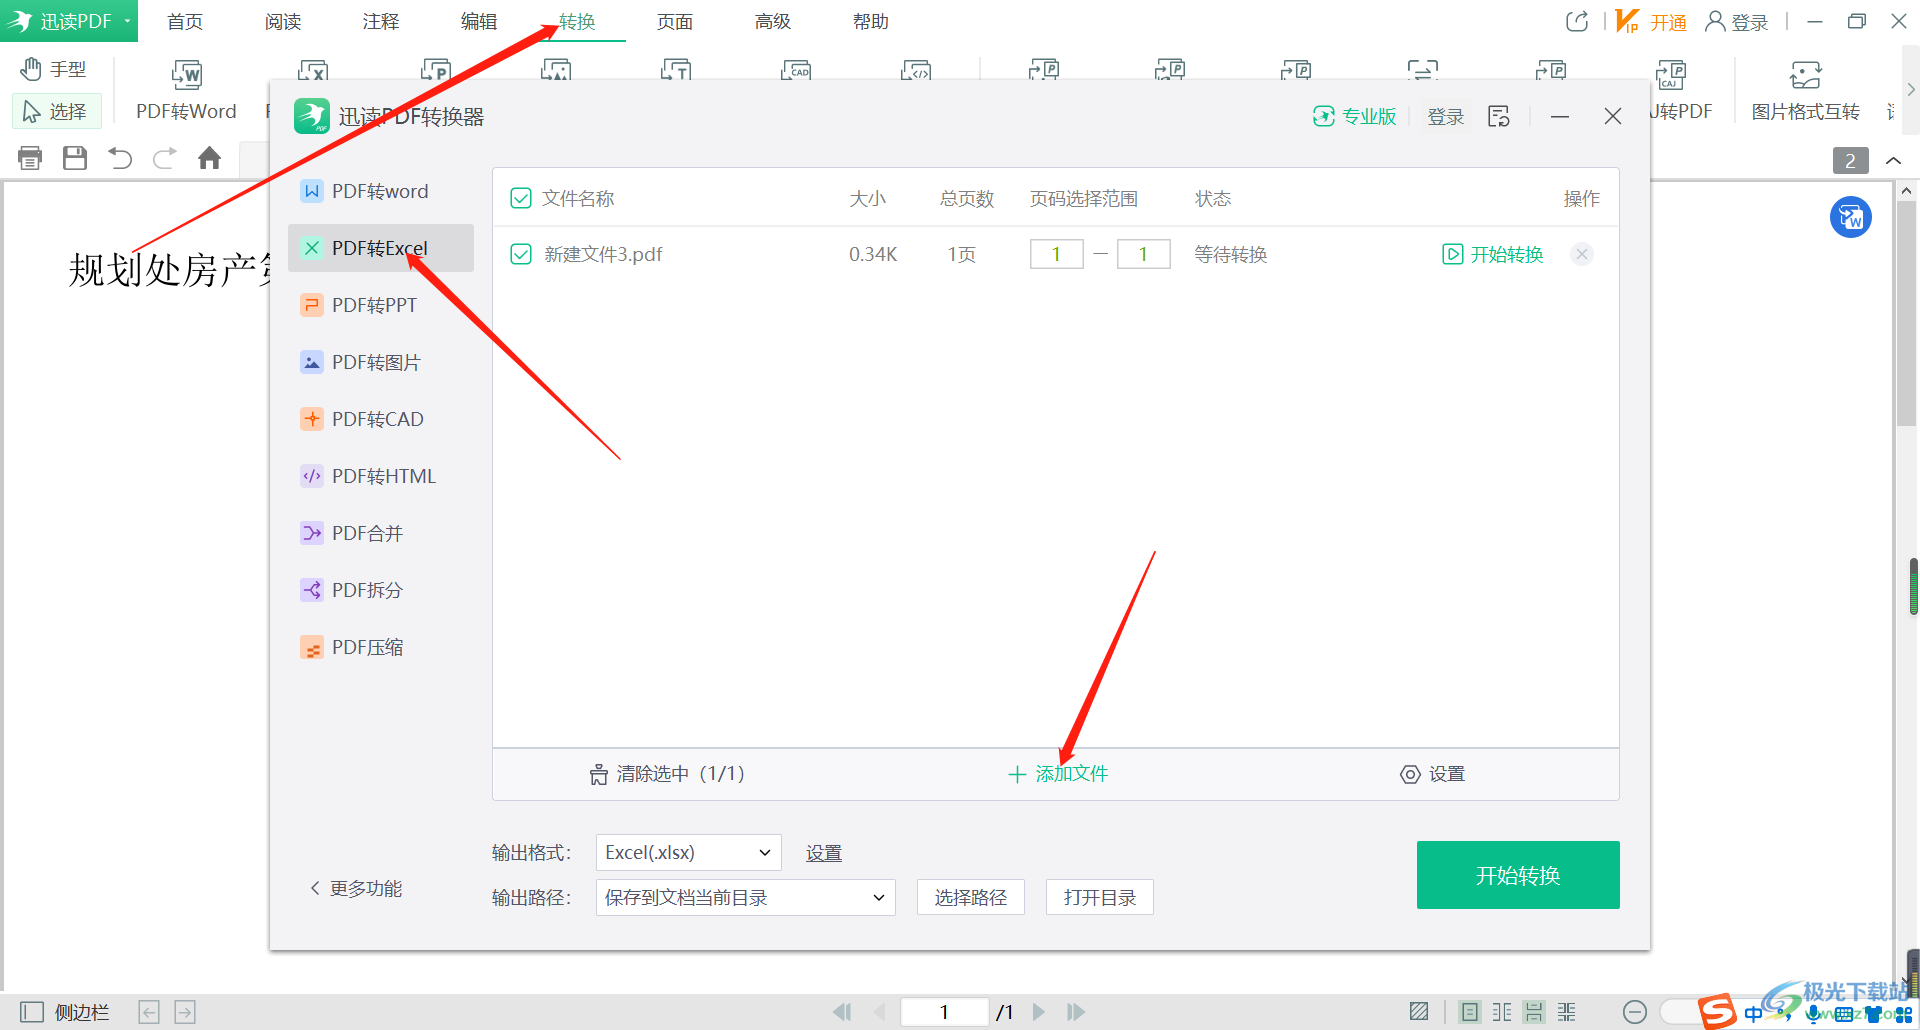
Task: Select two-page facing view icon
Action: 1502,1012
